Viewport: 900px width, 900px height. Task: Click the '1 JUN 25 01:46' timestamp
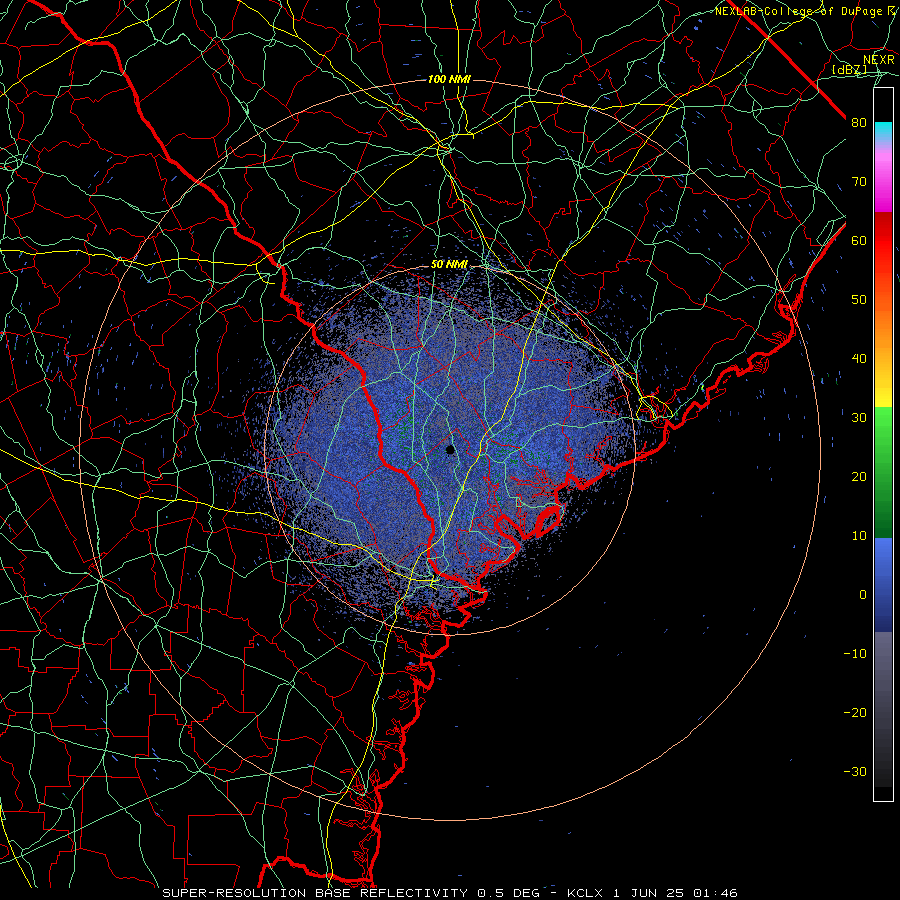(676, 893)
